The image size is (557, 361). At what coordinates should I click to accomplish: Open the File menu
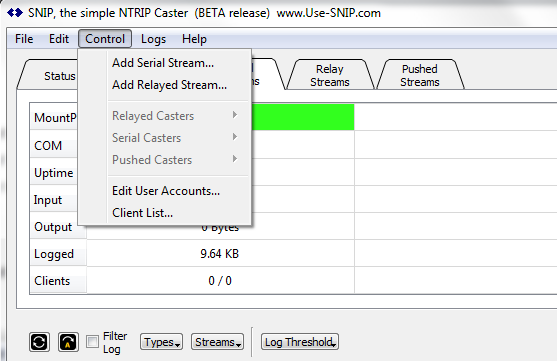24,39
